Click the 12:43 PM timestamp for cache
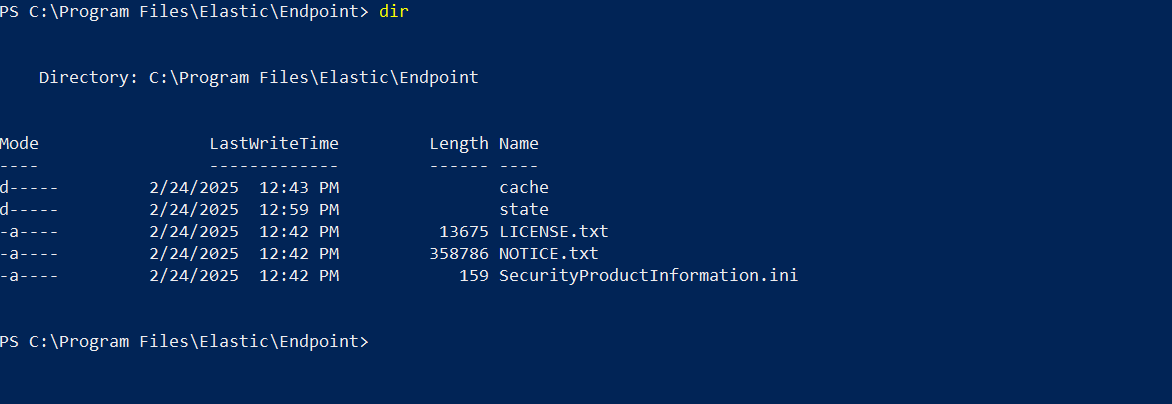Viewport: 1172px width, 404px height. coord(299,187)
